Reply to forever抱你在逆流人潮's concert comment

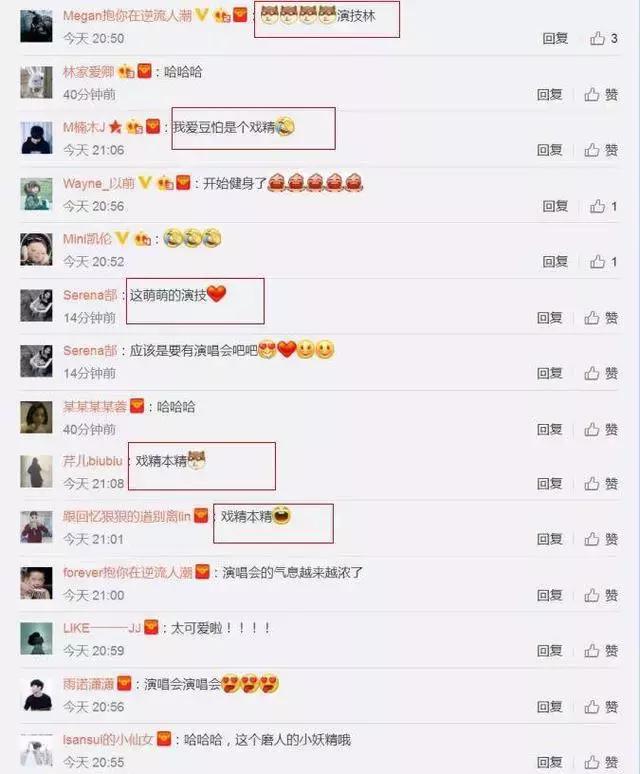coord(550,595)
